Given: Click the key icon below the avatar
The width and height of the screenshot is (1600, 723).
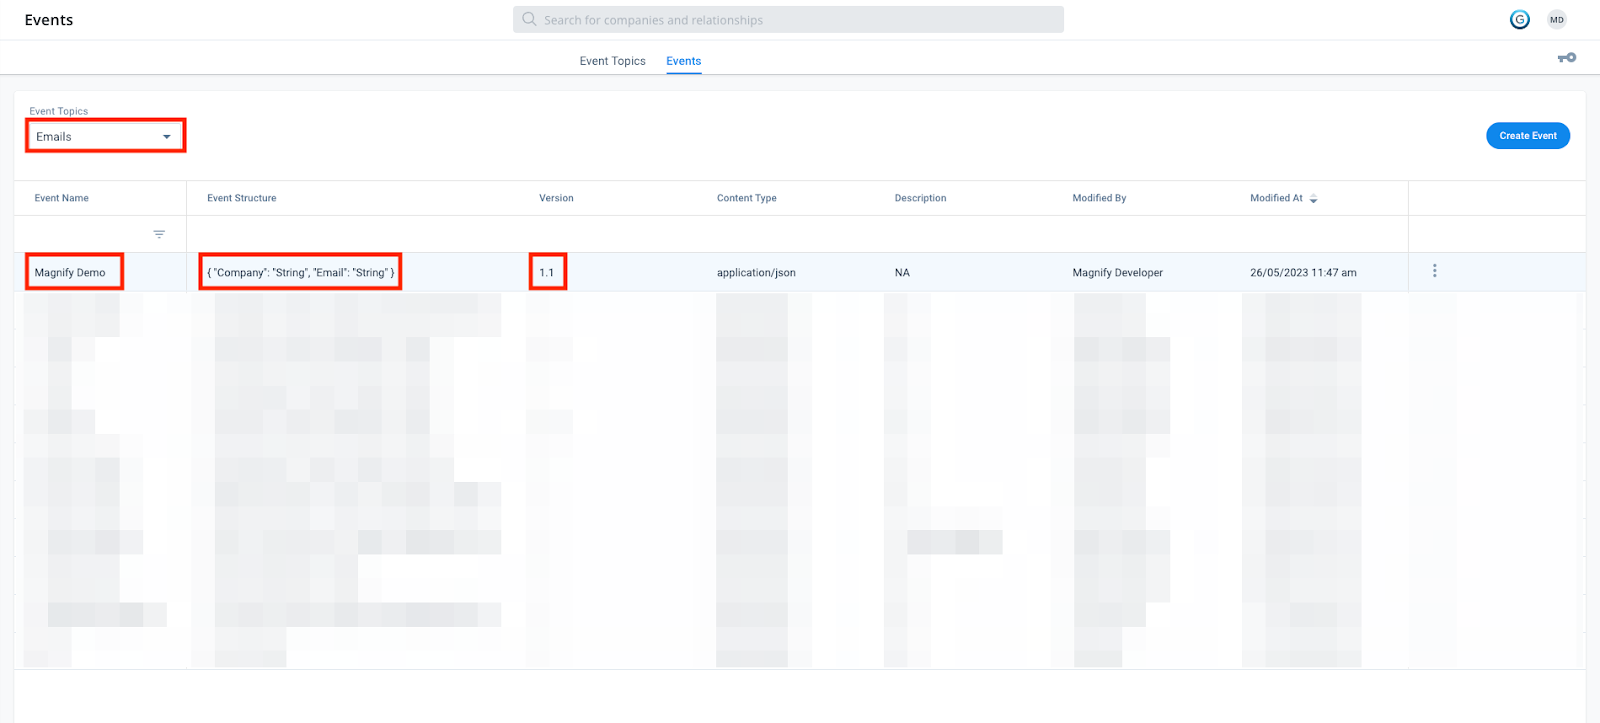Looking at the screenshot, I should click(1566, 58).
